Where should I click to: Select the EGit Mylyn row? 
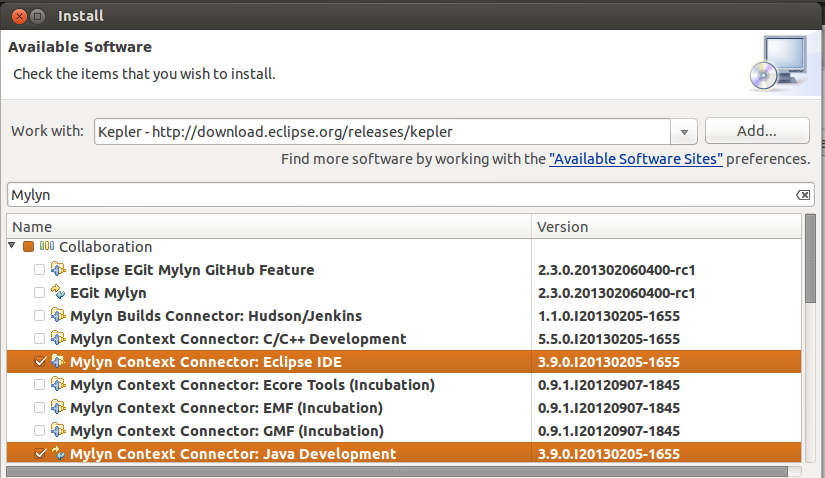pyautogui.click(x=404, y=293)
